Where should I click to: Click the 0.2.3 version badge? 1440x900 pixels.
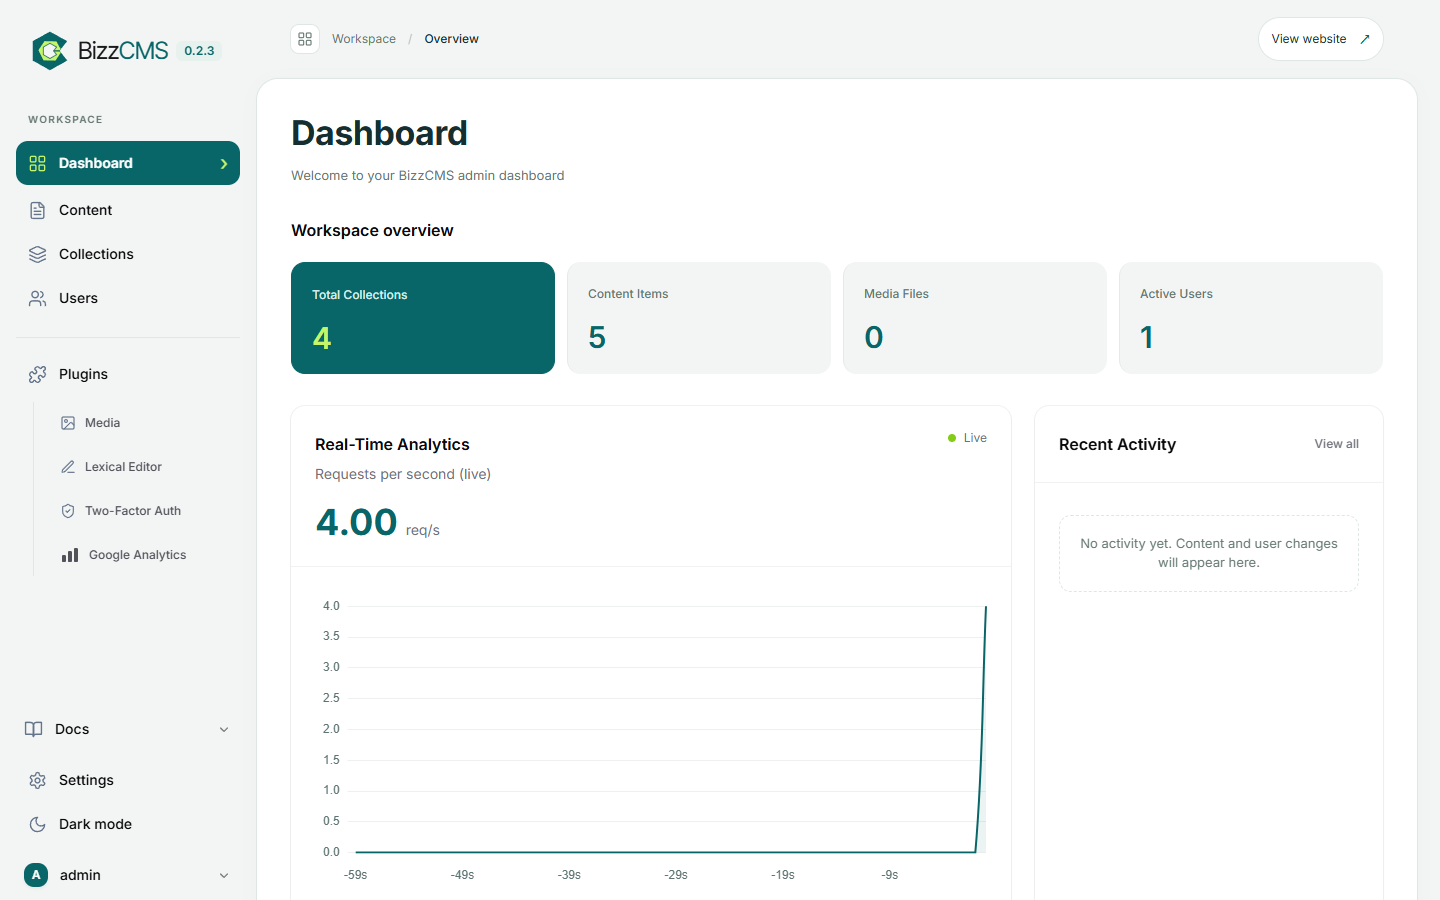(199, 51)
